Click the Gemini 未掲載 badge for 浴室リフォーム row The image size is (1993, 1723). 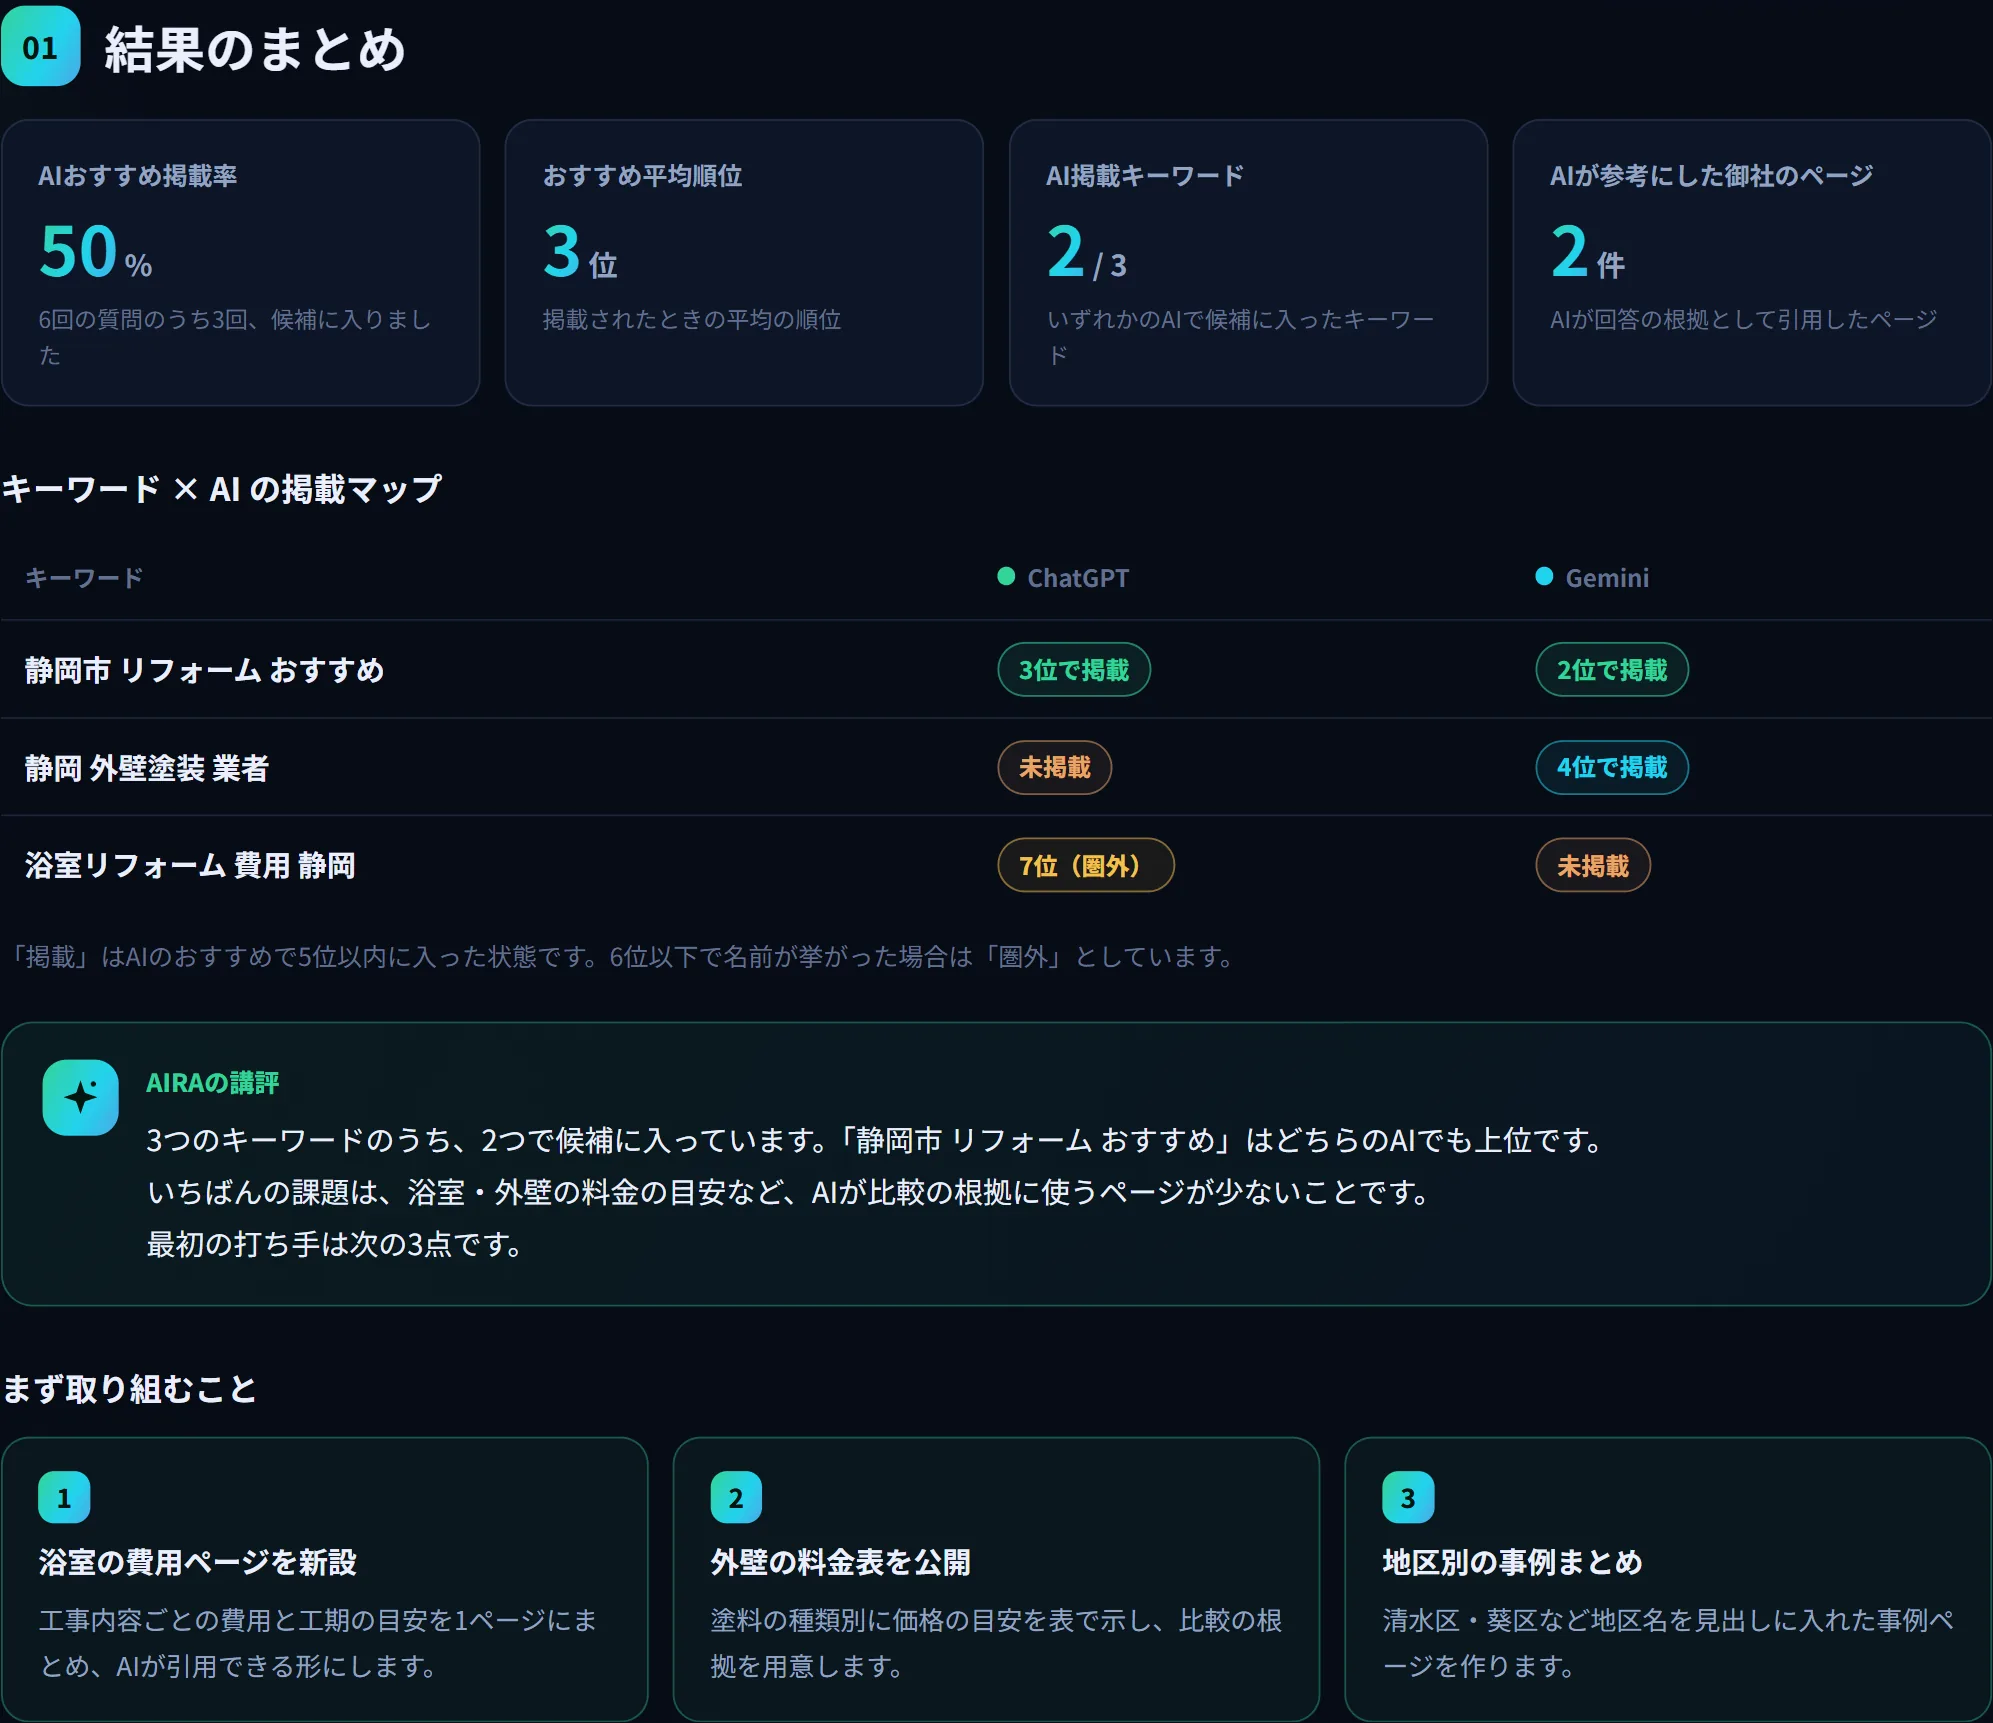[x=1593, y=865]
